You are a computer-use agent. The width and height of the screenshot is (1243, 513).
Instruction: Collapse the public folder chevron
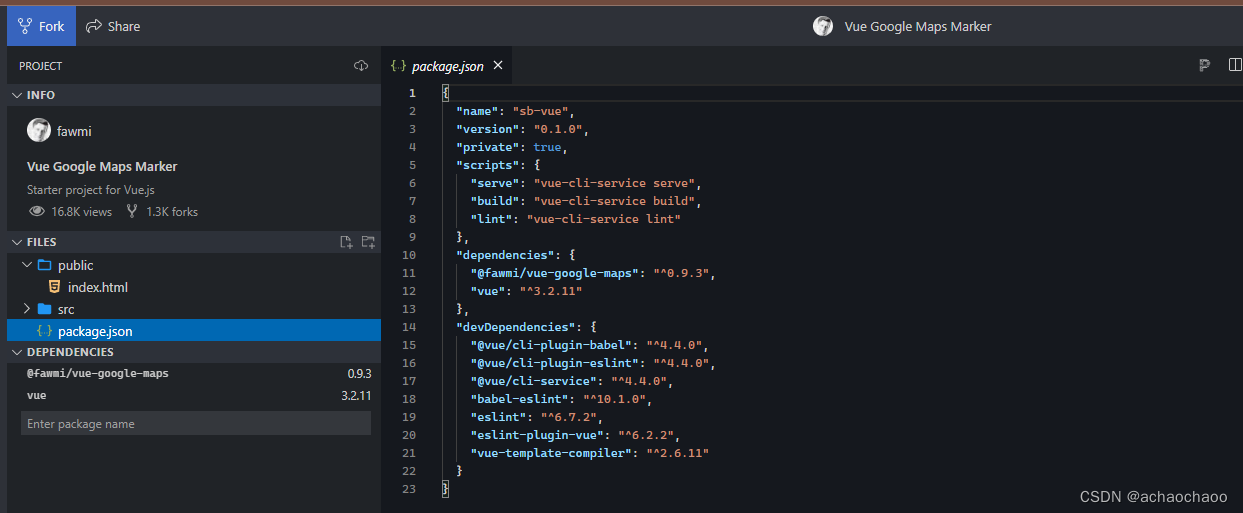[x=27, y=265]
